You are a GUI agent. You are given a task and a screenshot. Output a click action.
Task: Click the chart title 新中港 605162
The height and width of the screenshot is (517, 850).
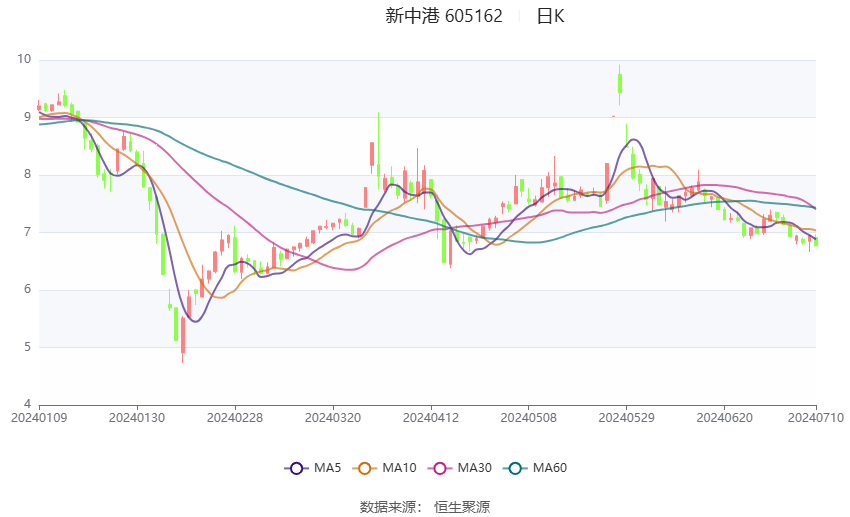click(444, 16)
